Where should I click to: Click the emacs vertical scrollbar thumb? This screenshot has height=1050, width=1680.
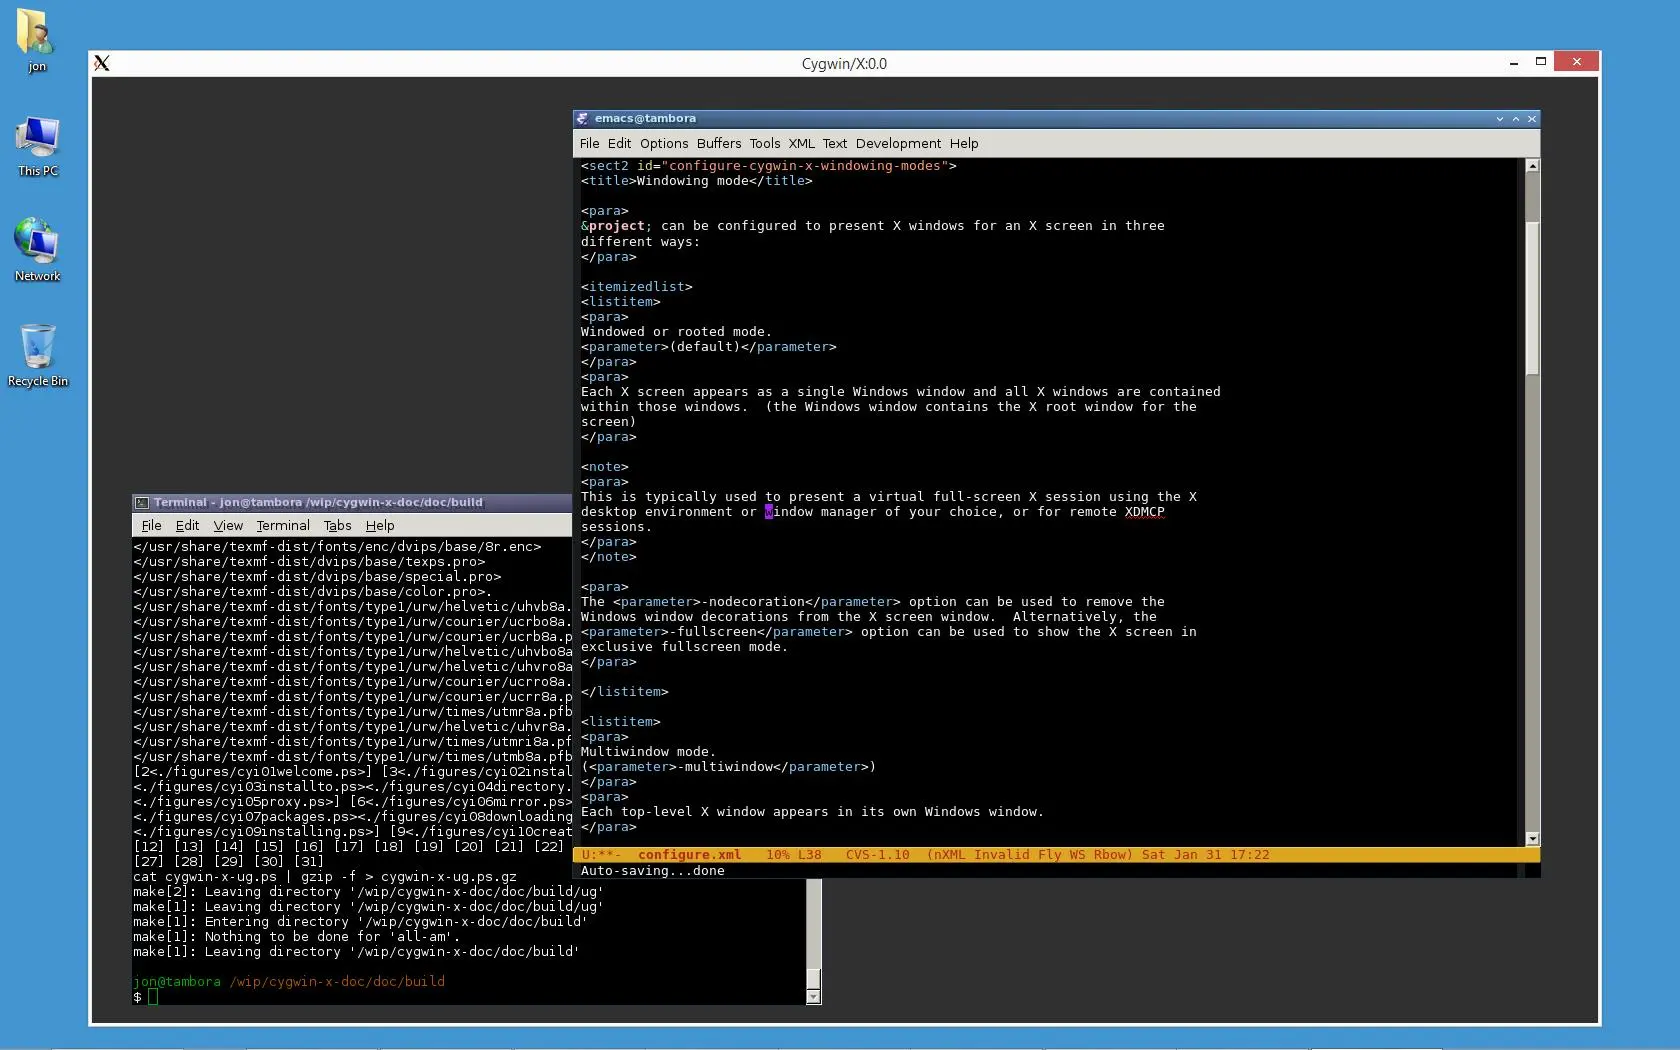(x=1532, y=298)
